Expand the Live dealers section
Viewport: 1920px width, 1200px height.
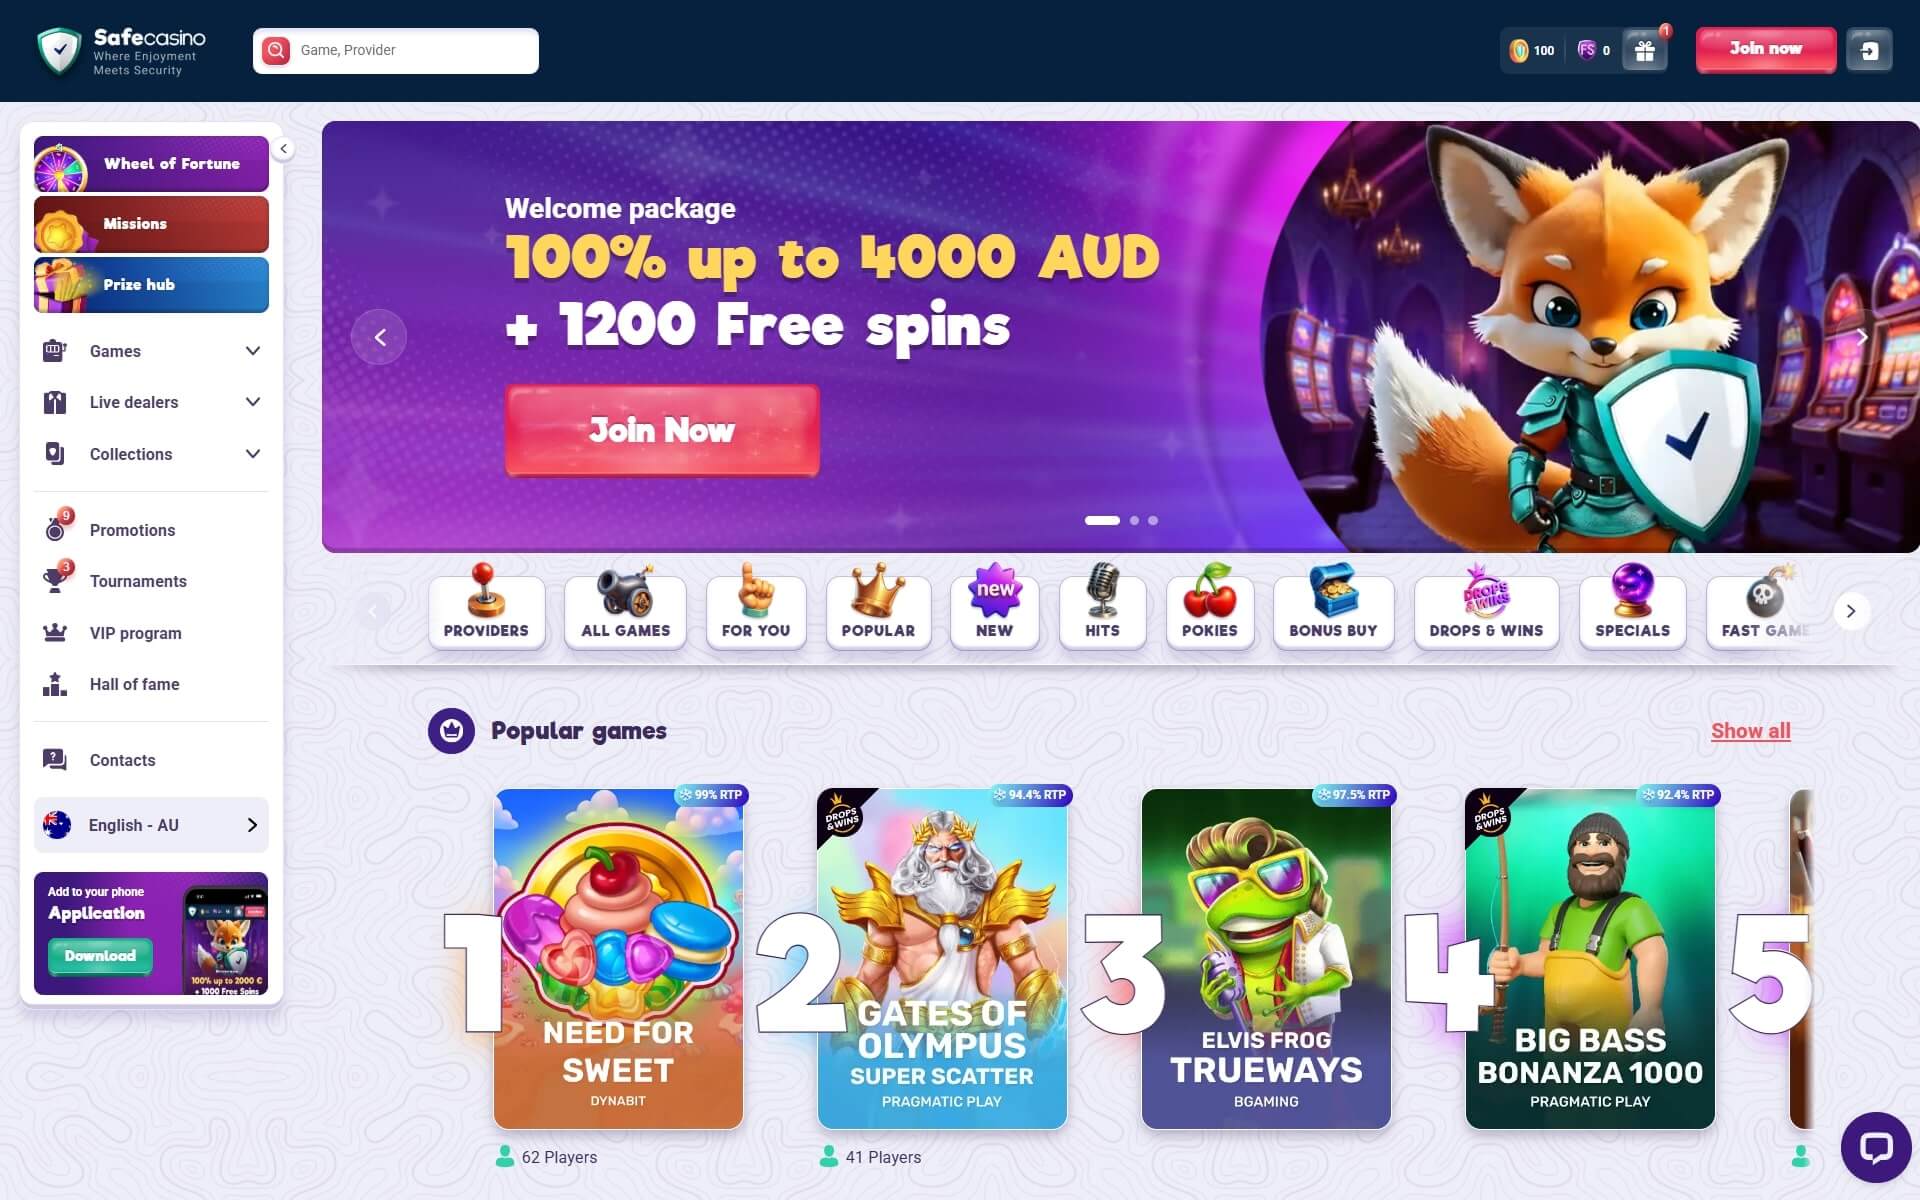(151, 402)
